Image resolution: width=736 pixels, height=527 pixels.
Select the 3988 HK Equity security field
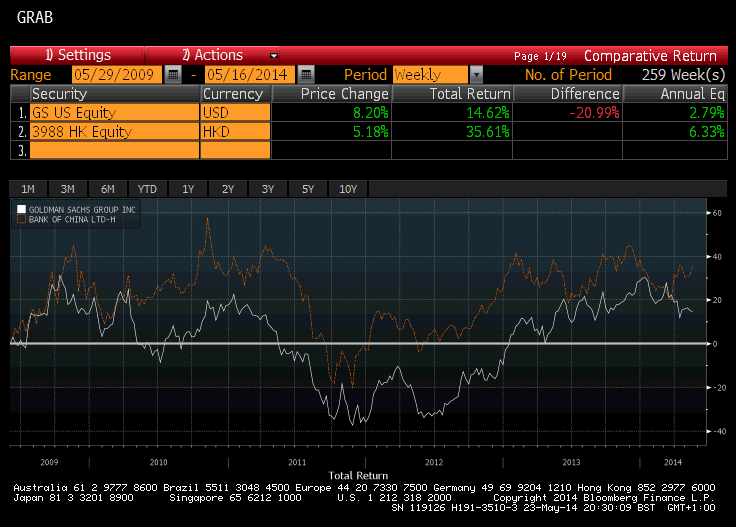pos(113,131)
